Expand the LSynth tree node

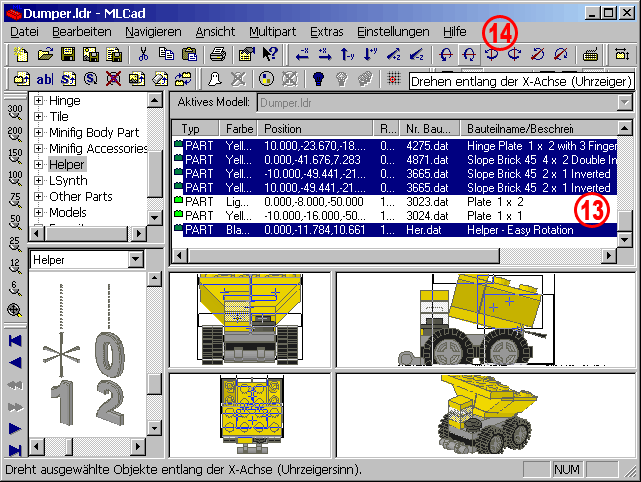38,180
